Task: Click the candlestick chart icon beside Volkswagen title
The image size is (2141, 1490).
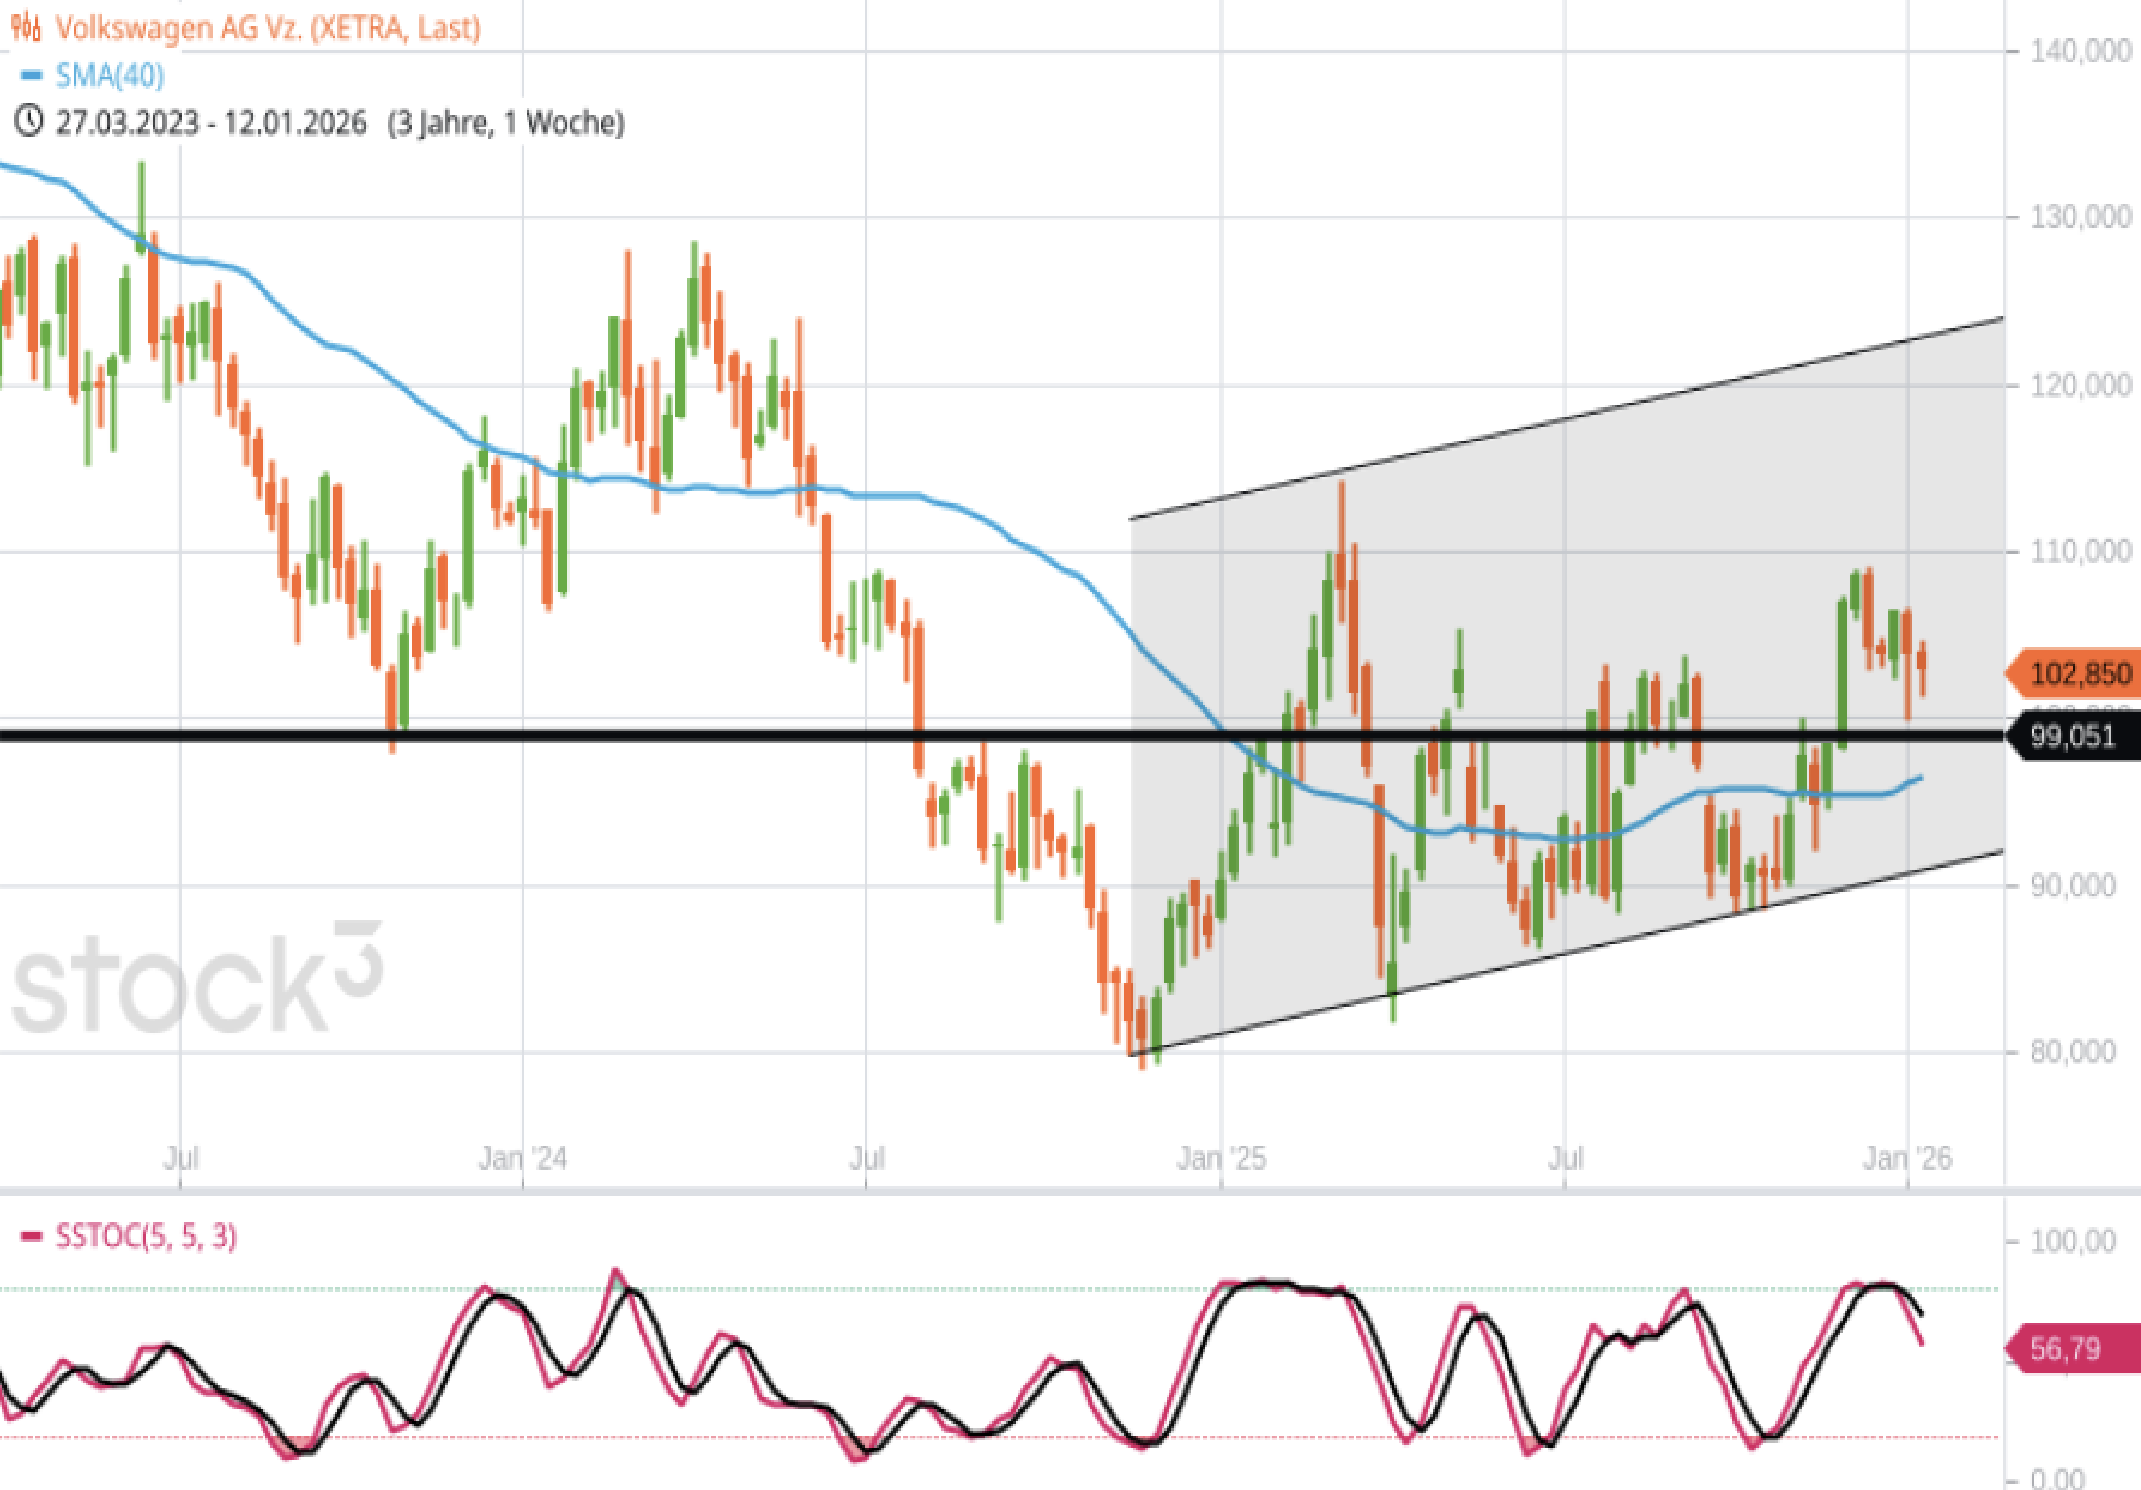Action: 26,27
